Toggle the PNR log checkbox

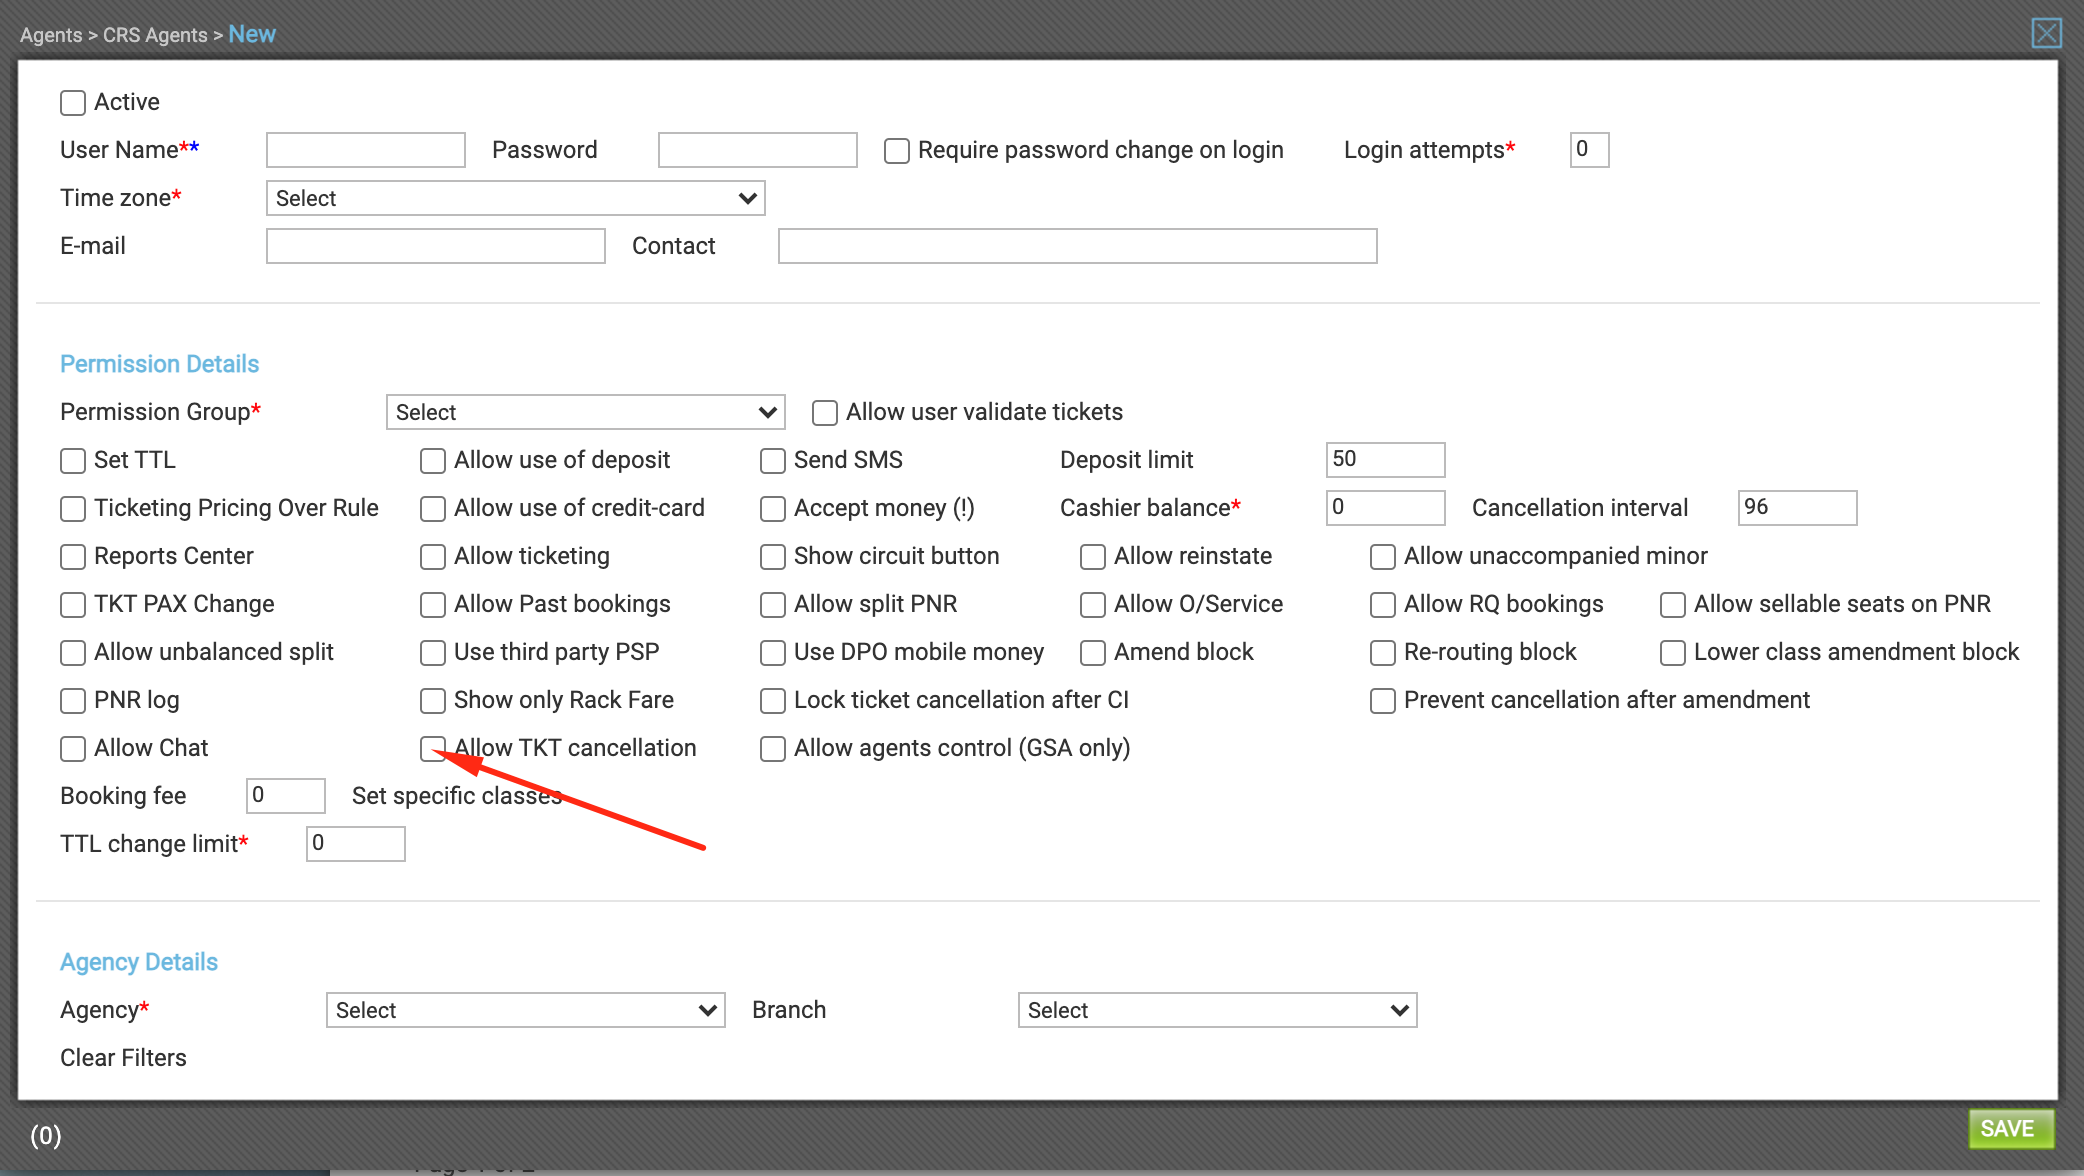click(x=73, y=701)
